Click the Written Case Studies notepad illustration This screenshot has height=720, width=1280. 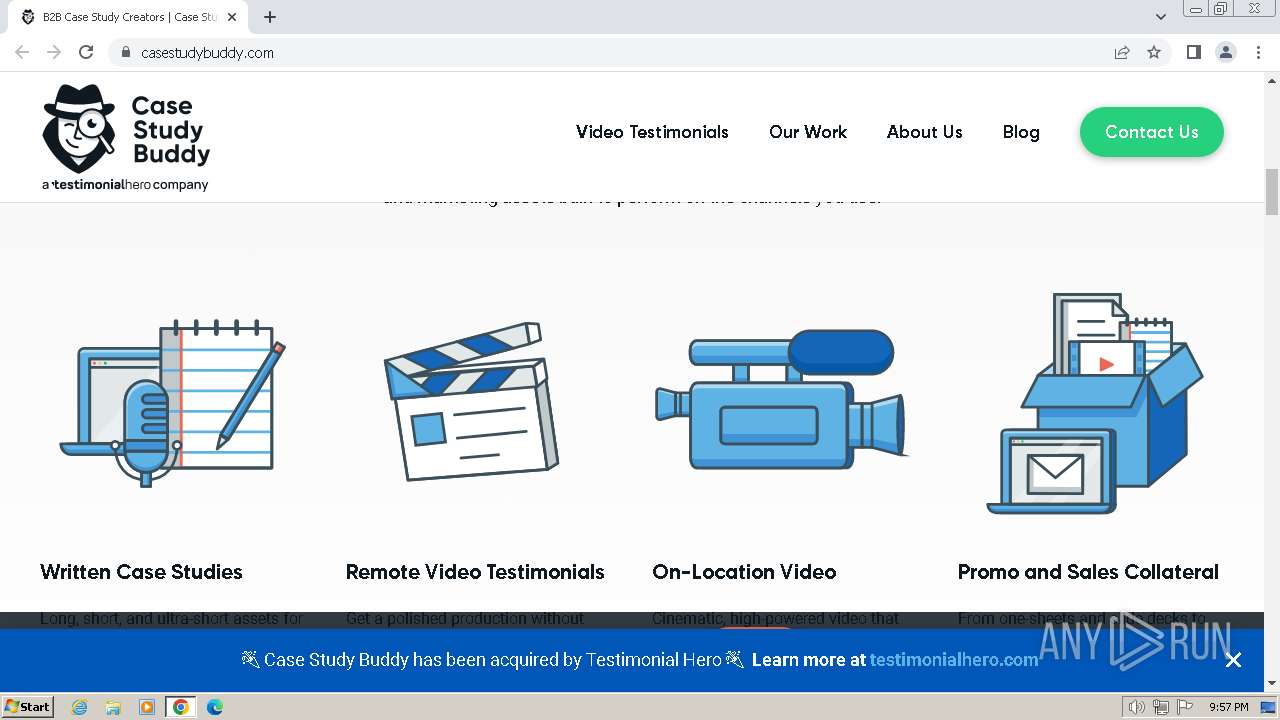(172, 403)
